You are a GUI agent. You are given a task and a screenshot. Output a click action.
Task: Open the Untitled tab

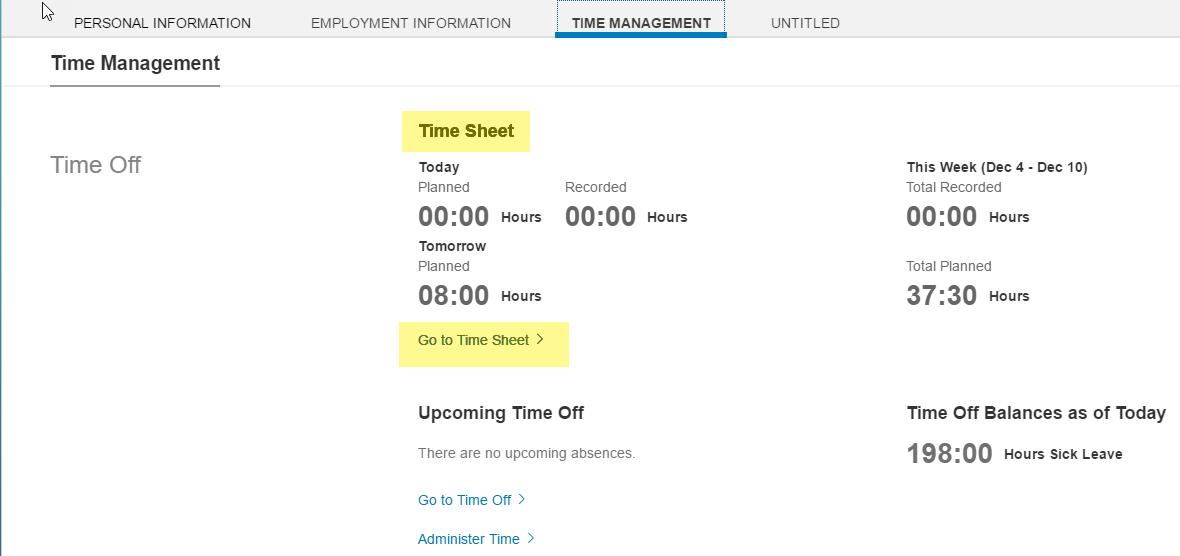pos(805,23)
